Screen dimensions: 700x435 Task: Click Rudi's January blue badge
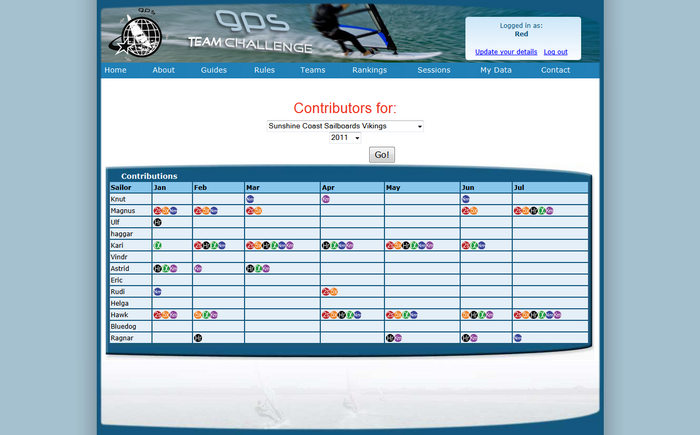click(x=158, y=291)
